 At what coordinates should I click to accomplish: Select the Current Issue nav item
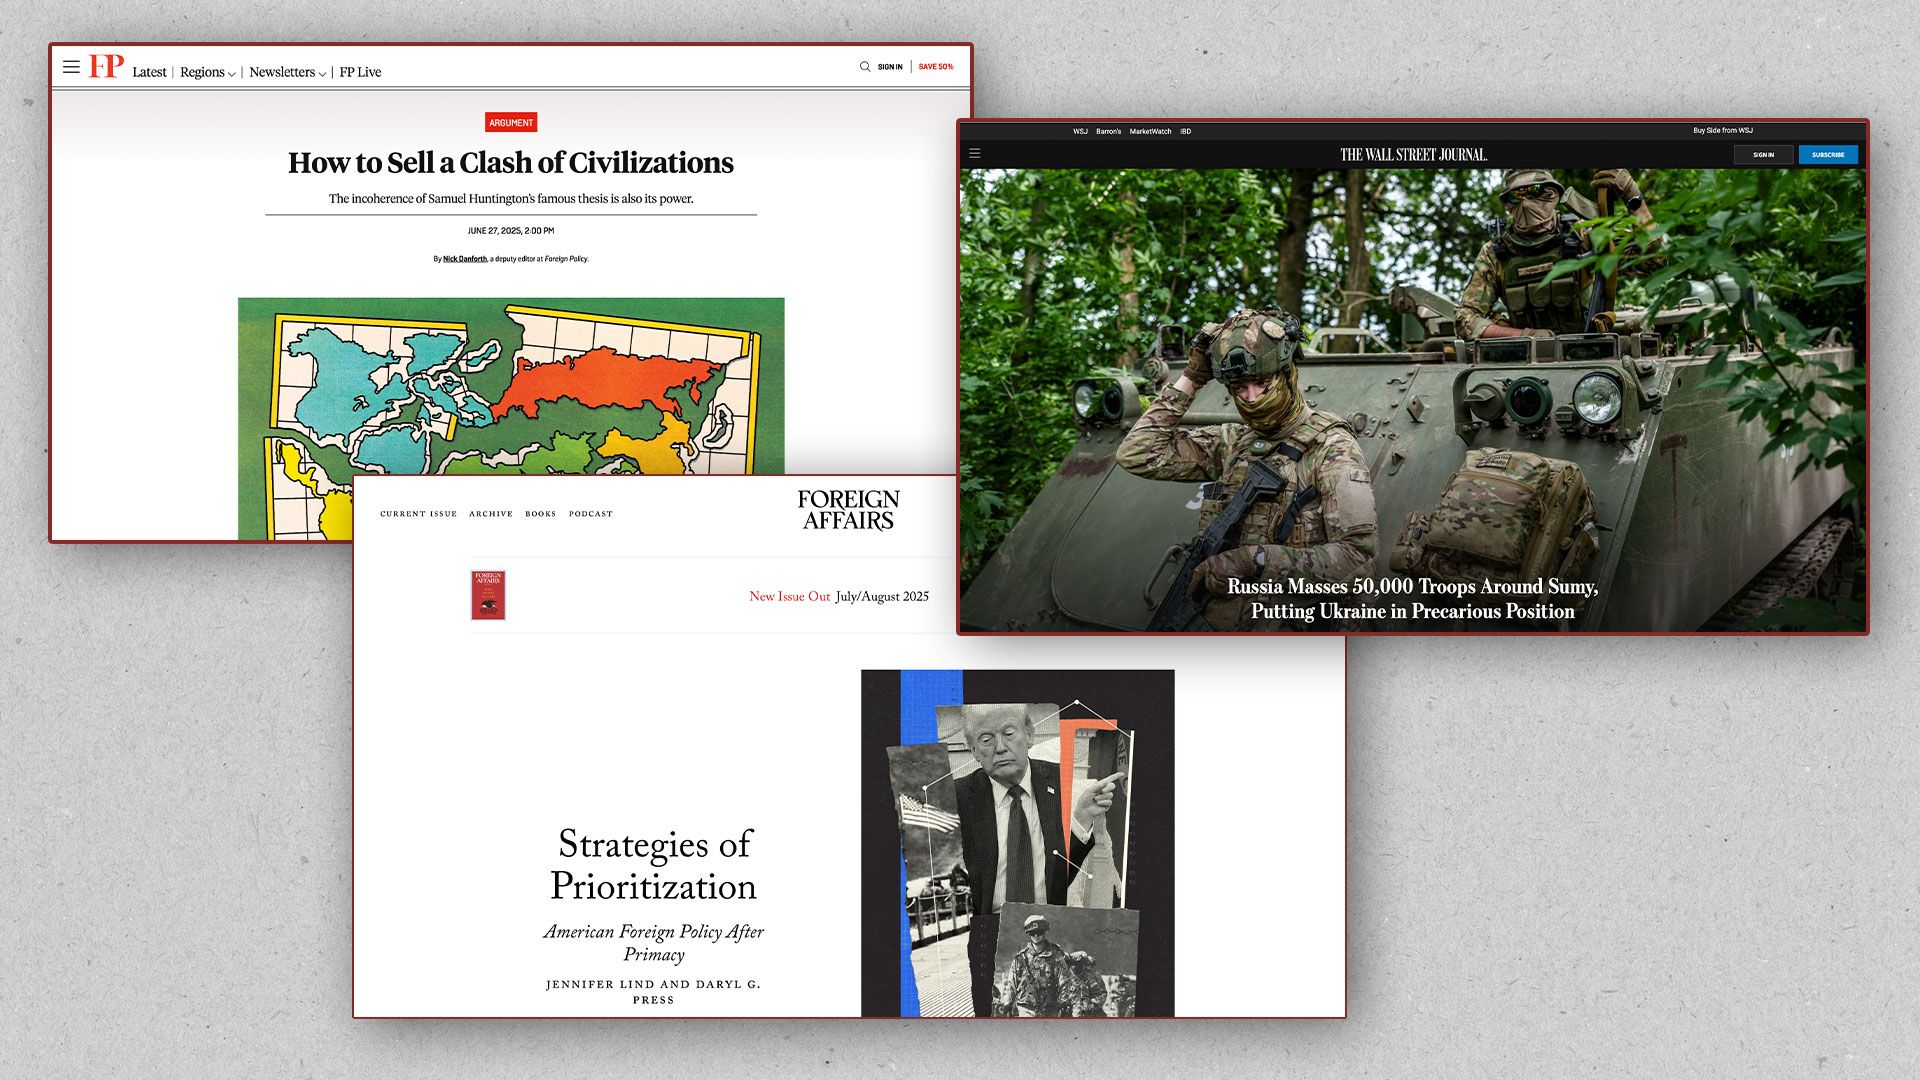coord(418,514)
